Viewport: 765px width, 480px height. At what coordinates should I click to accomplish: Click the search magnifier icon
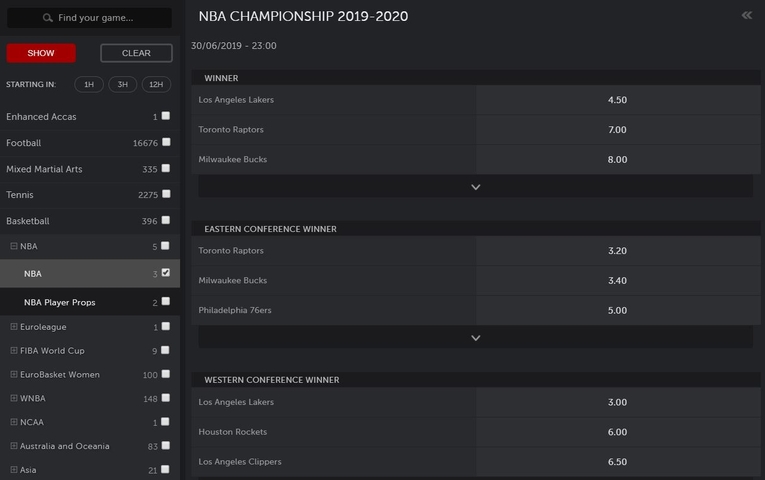pos(47,18)
